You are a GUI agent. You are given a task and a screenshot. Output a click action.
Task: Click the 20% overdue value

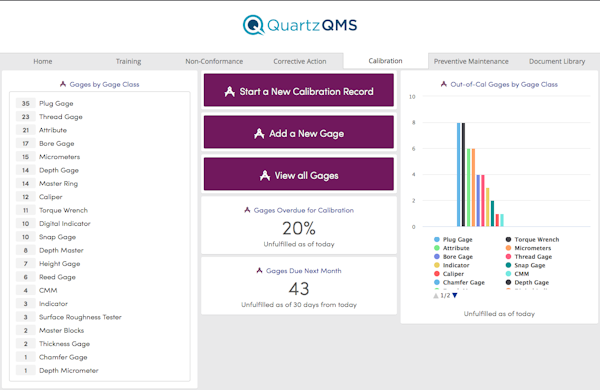click(x=299, y=228)
